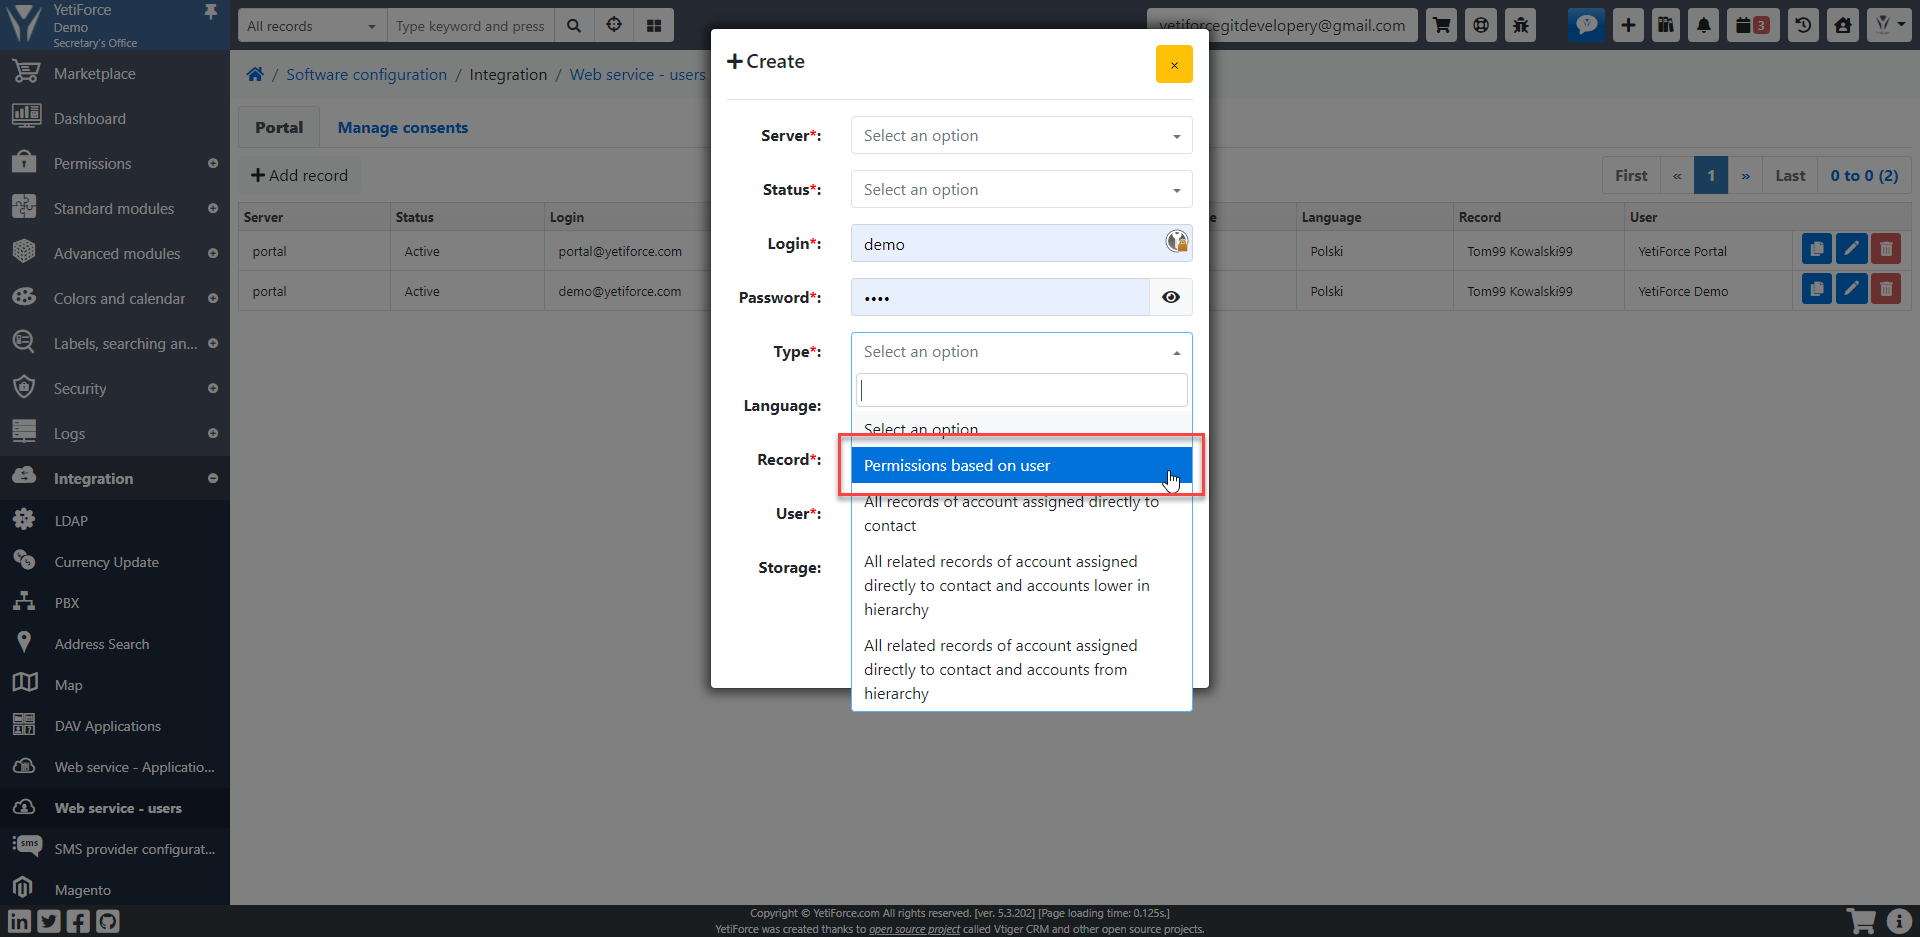The width and height of the screenshot is (1920, 937).
Task: Click the footer shopping cart icon
Action: tap(1860, 921)
